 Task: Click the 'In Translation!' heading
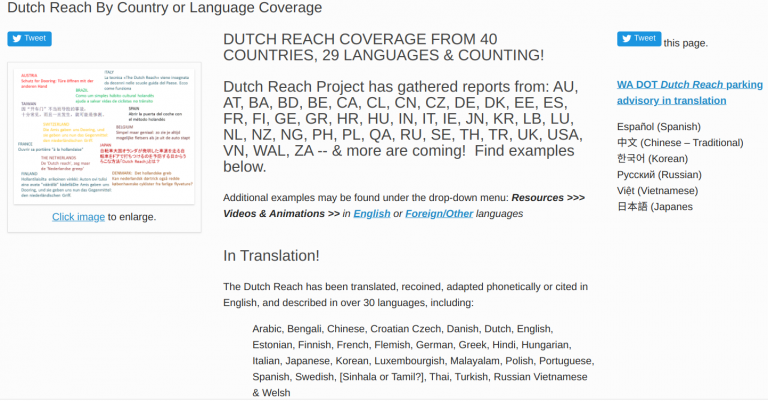[x=271, y=256]
